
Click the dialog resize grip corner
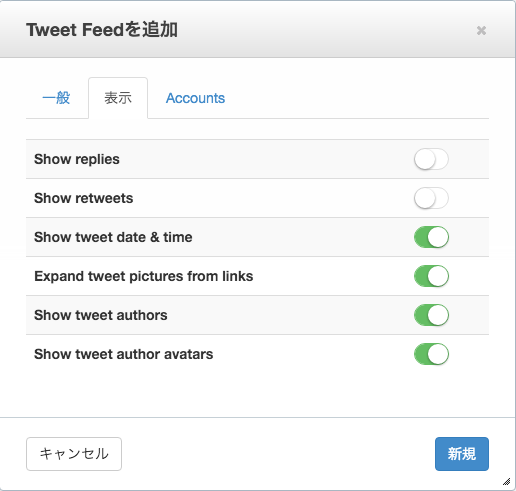click(506, 481)
